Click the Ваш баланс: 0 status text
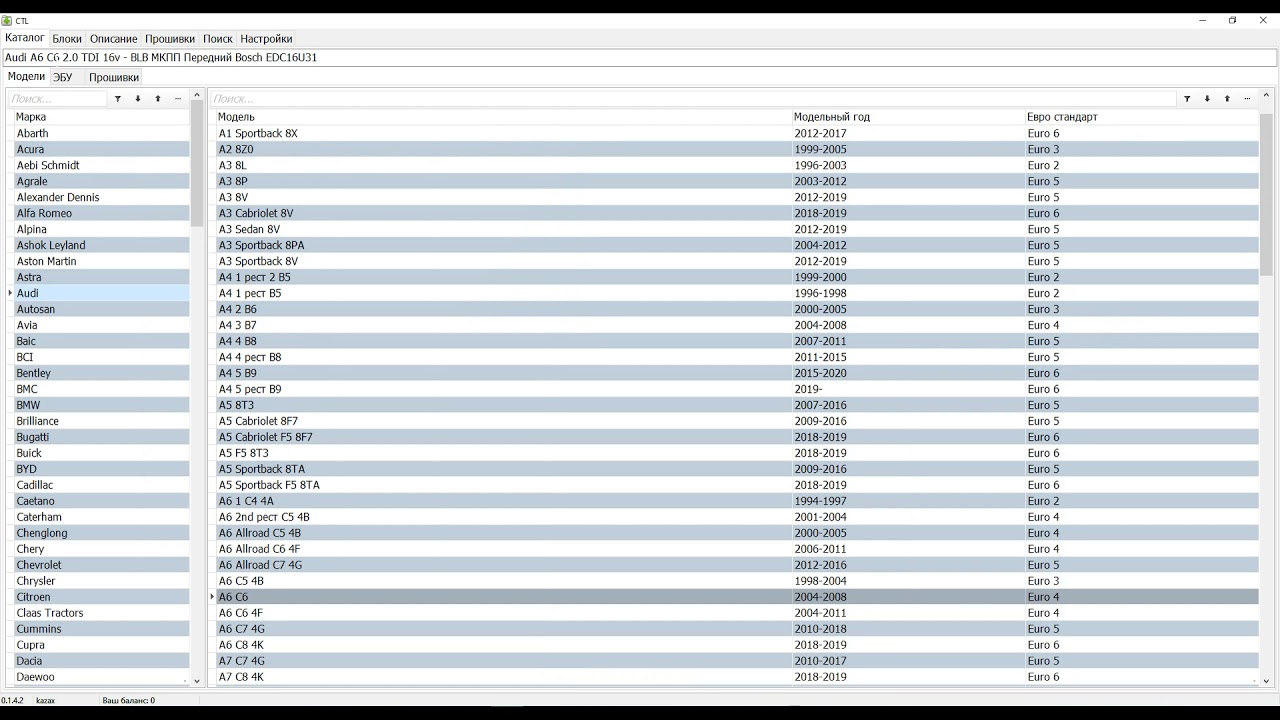This screenshot has width=1280, height=720. click(128, 701)
